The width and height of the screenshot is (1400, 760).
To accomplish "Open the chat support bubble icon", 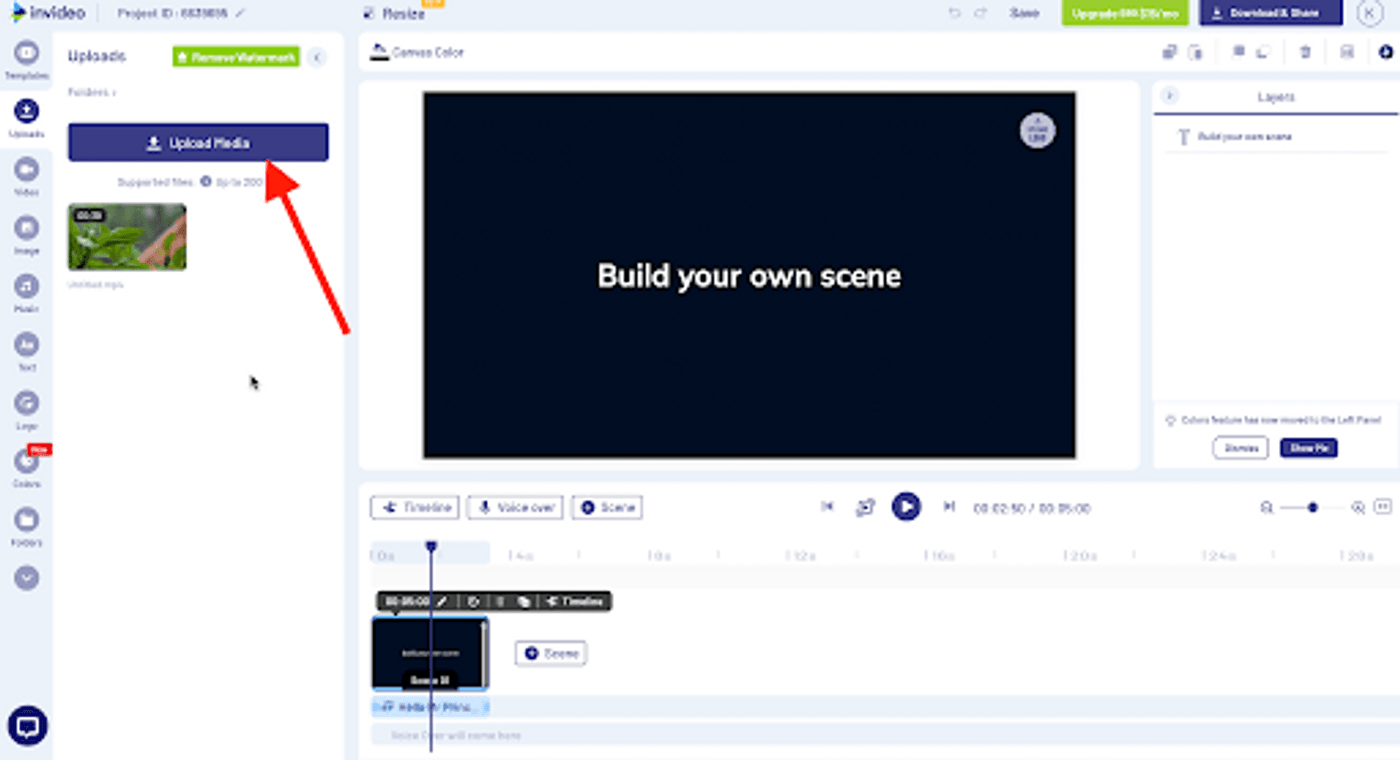I will (x=27, y=726).
